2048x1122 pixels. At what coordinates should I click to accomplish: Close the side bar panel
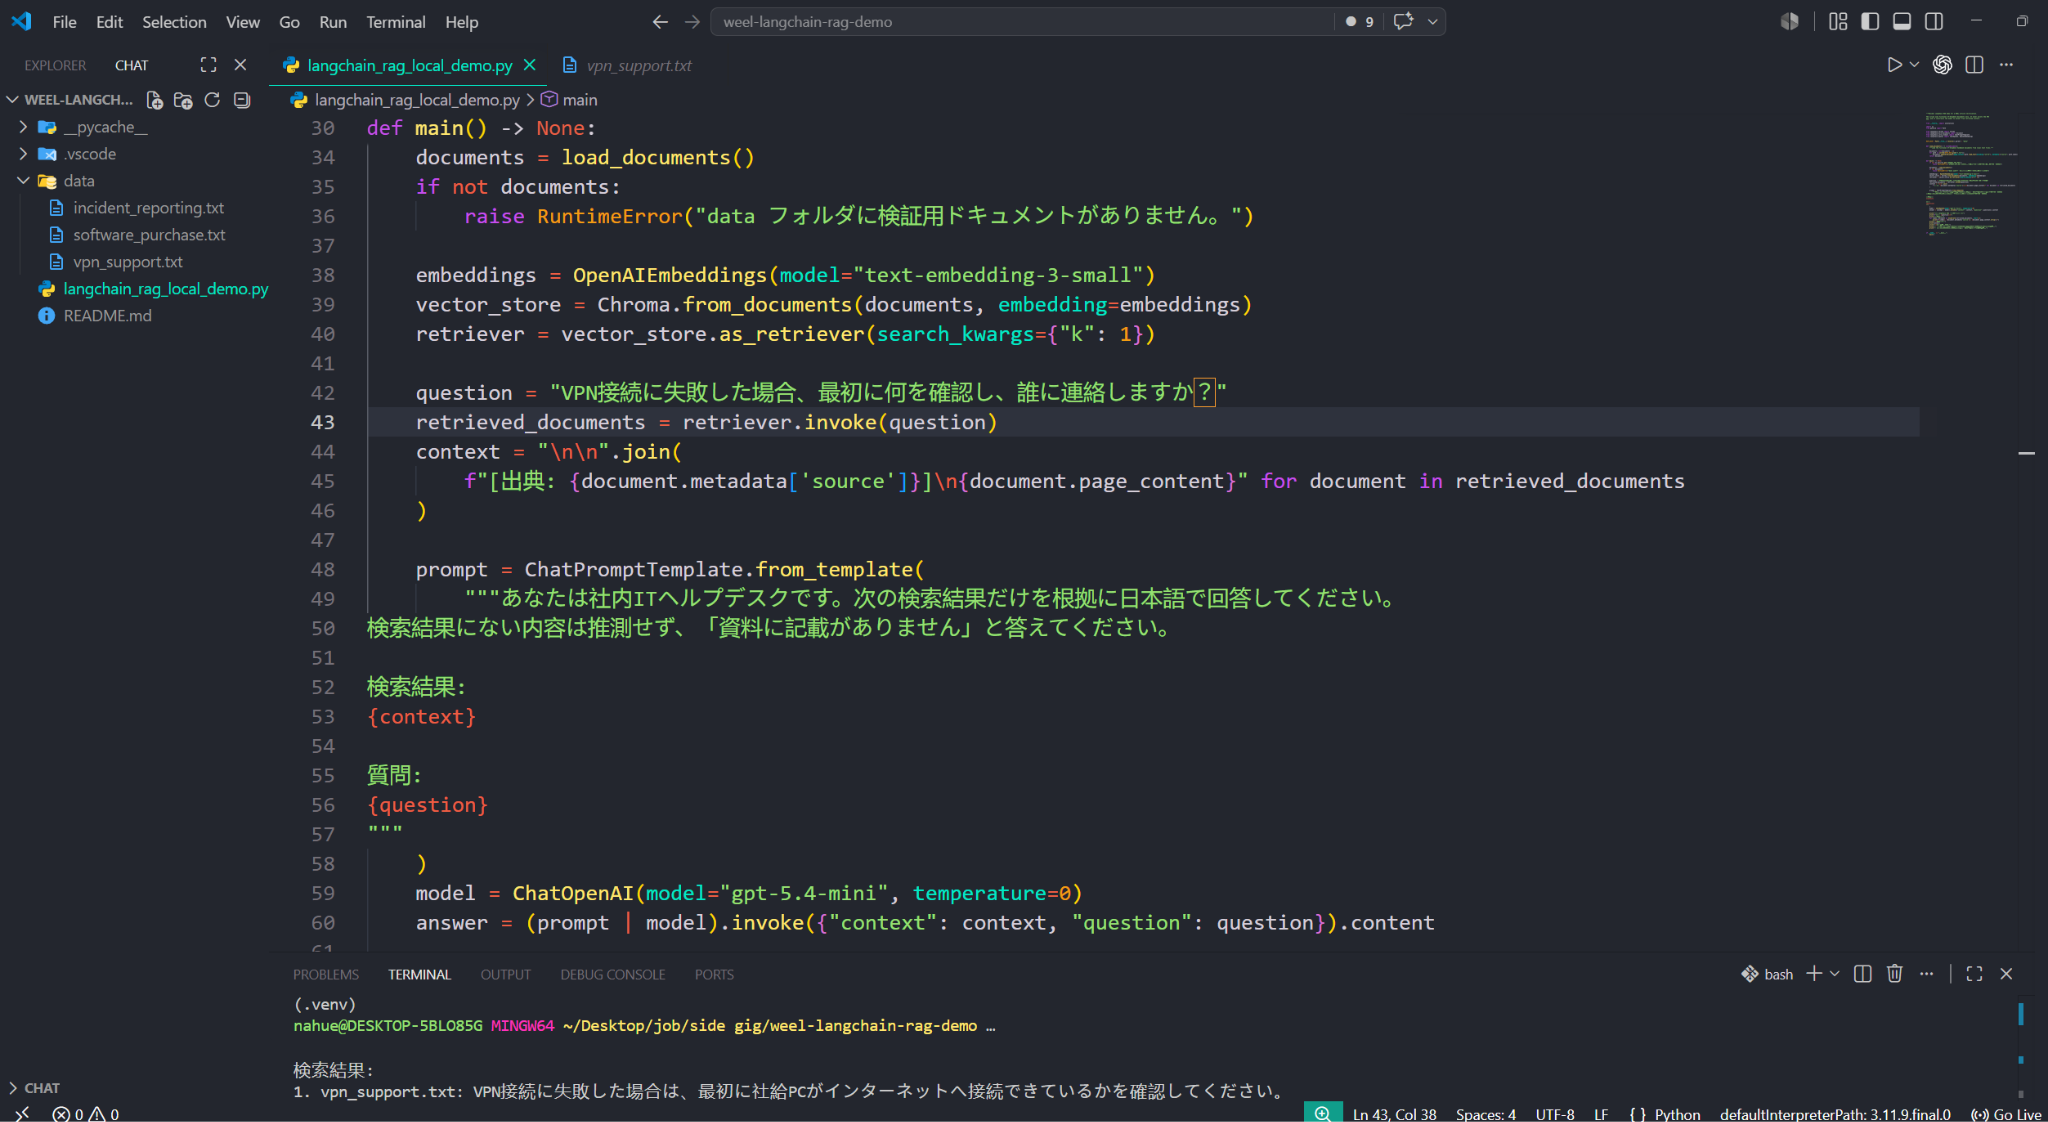[x=240, y=65]
